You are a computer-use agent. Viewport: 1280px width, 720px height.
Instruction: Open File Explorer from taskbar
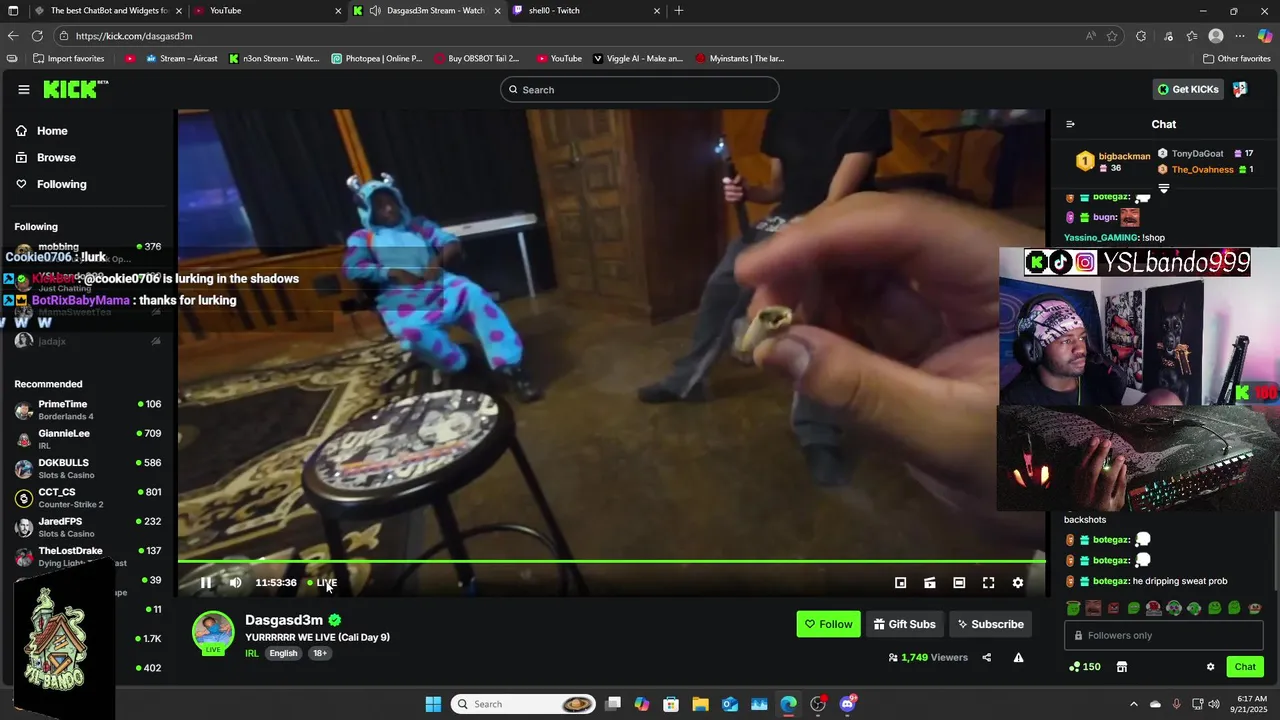[700, 704]
